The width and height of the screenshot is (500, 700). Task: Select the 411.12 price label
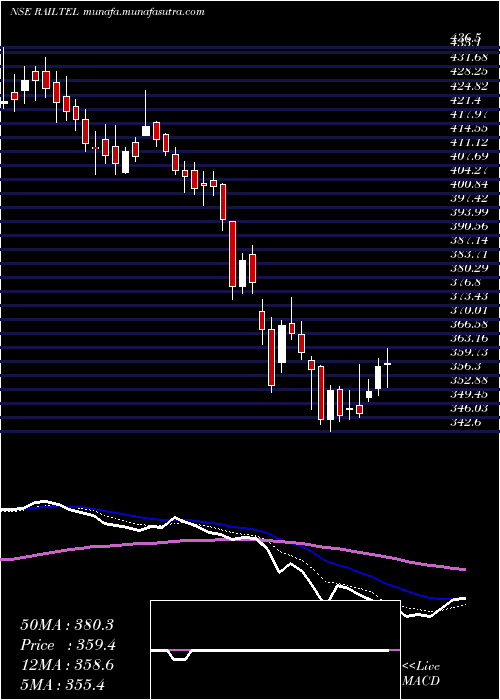[x=471, y=142]
